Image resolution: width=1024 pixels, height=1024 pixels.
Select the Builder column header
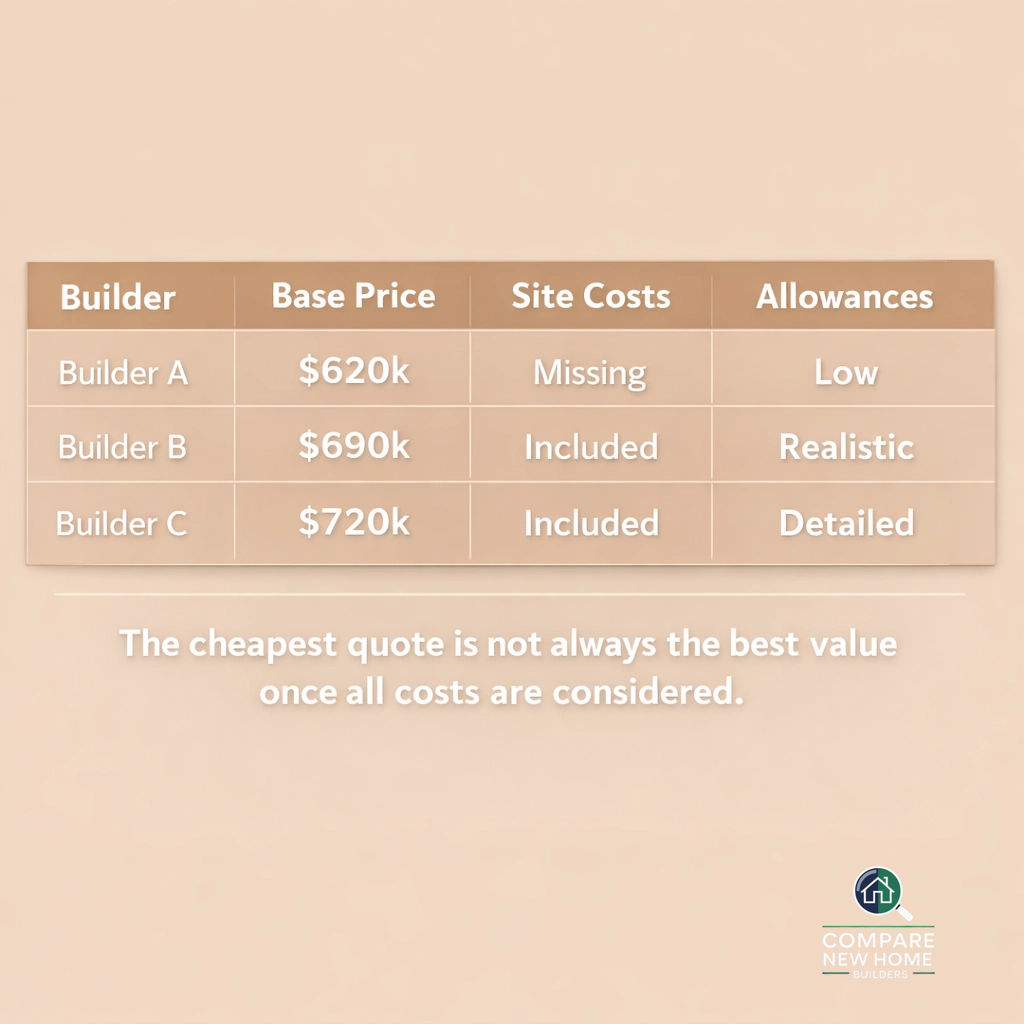(x=118, y=297)
